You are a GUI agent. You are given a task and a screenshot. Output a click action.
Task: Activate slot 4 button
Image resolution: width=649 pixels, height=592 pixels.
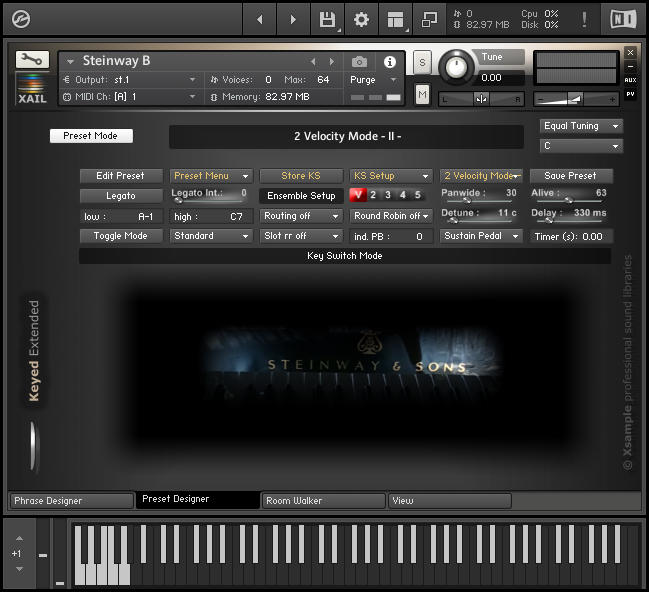(403, 195)
